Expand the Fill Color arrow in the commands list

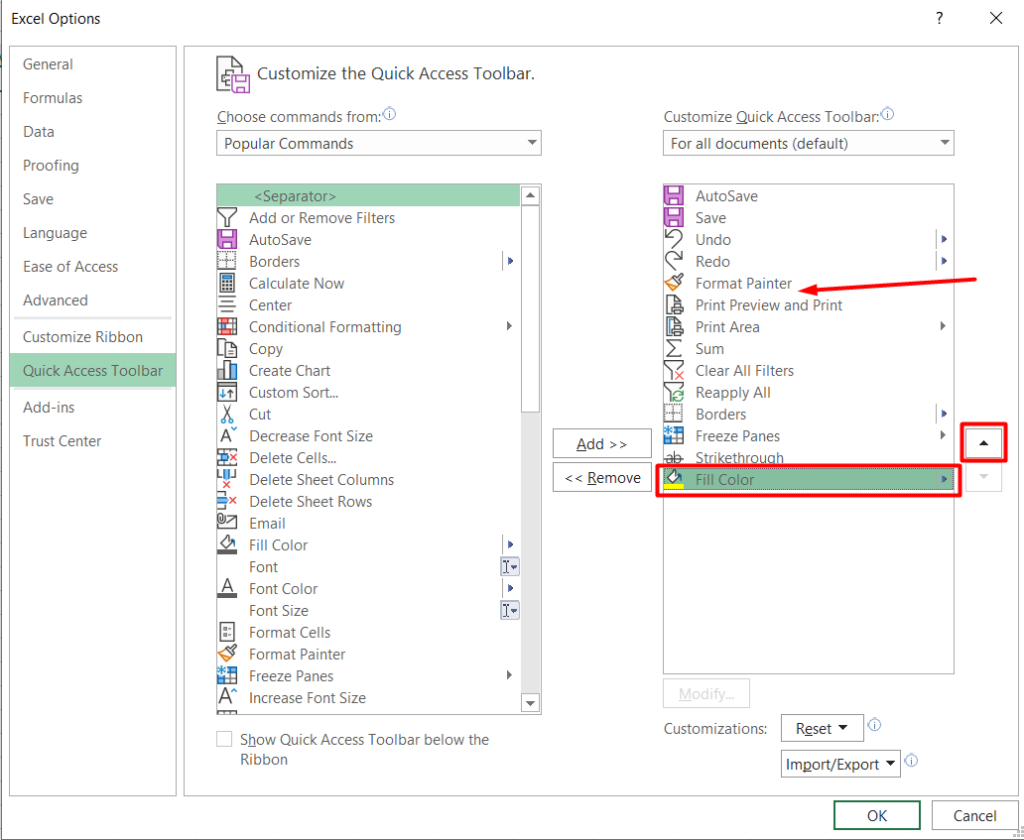[510, 545]
